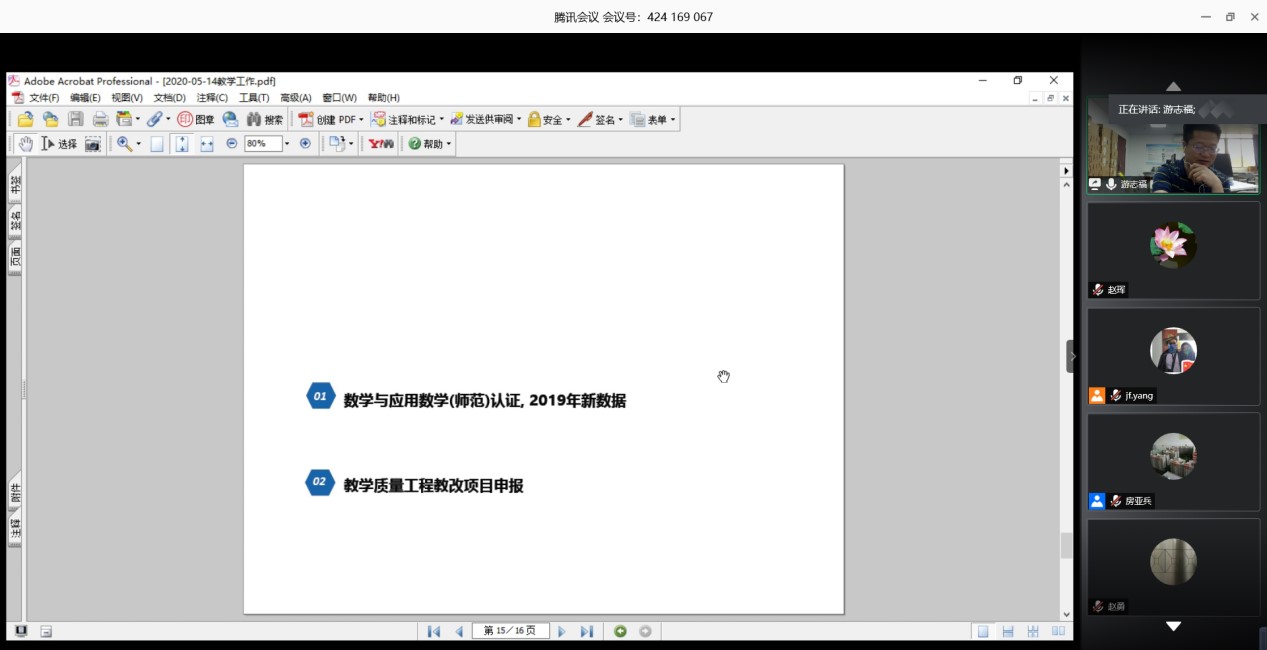Go to the first page
Screen dimensions: 1267x650
433,631
